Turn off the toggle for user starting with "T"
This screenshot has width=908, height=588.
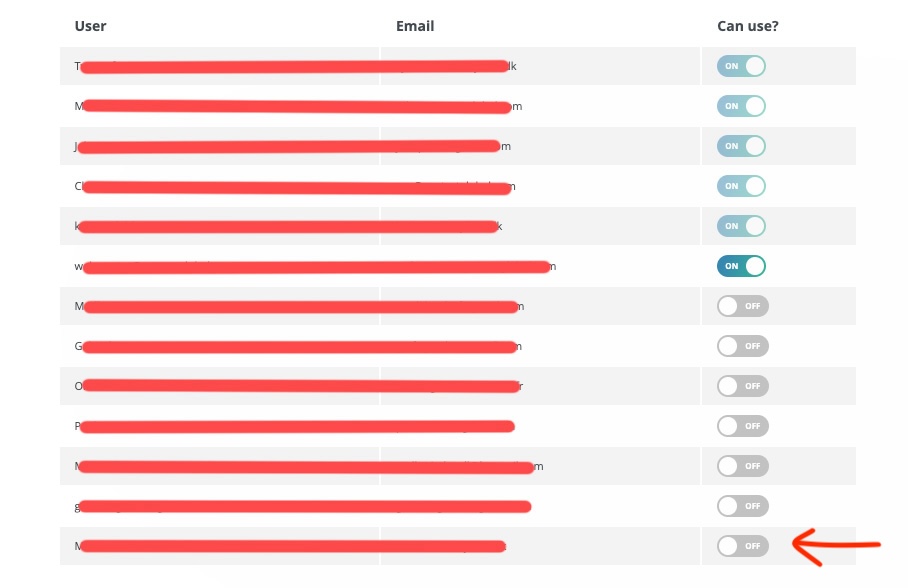[x=741, y=66]
